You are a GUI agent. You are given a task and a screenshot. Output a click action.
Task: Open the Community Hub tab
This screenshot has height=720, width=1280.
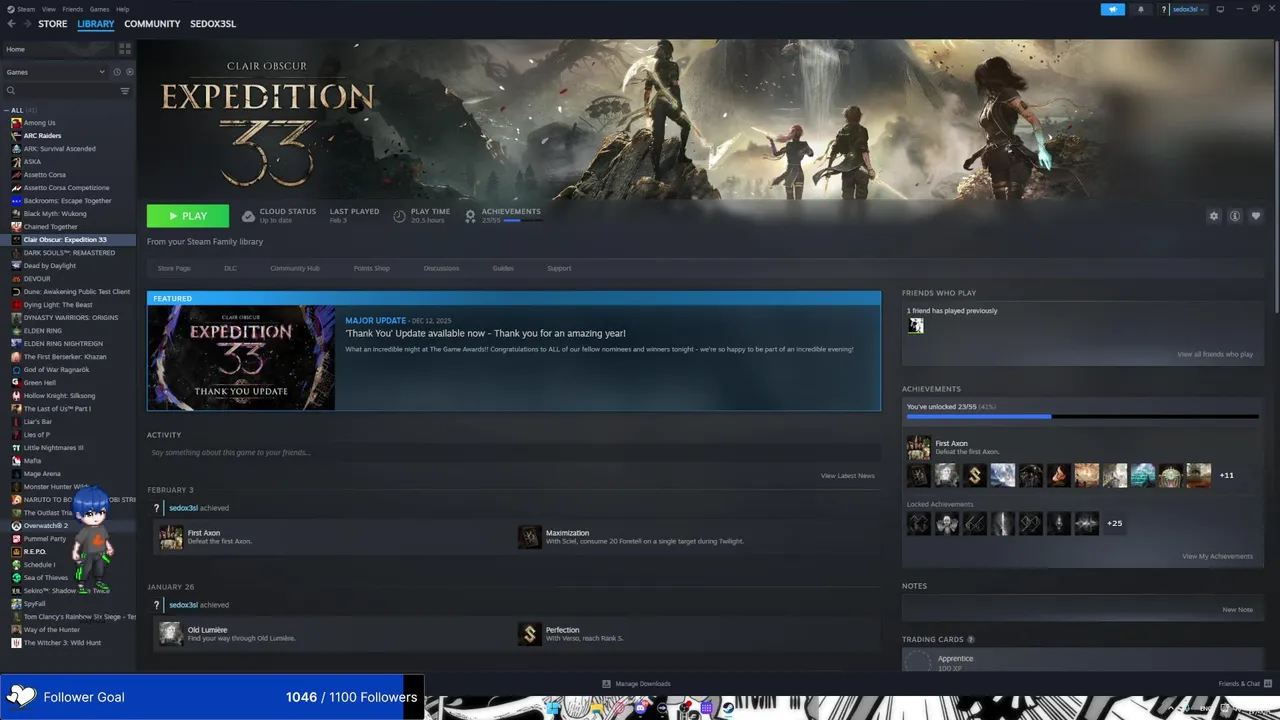click(x=295, y=268)
